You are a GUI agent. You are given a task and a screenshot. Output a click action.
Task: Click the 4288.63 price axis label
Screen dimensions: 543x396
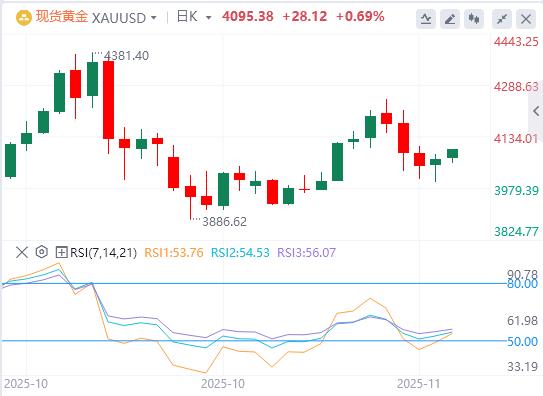coord(516,87)
